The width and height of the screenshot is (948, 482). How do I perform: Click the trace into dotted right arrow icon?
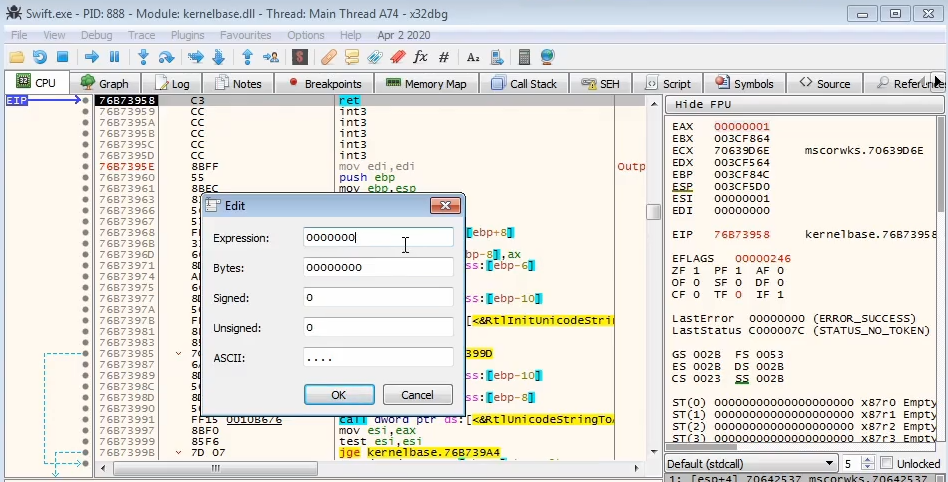(x=196, y=57)
